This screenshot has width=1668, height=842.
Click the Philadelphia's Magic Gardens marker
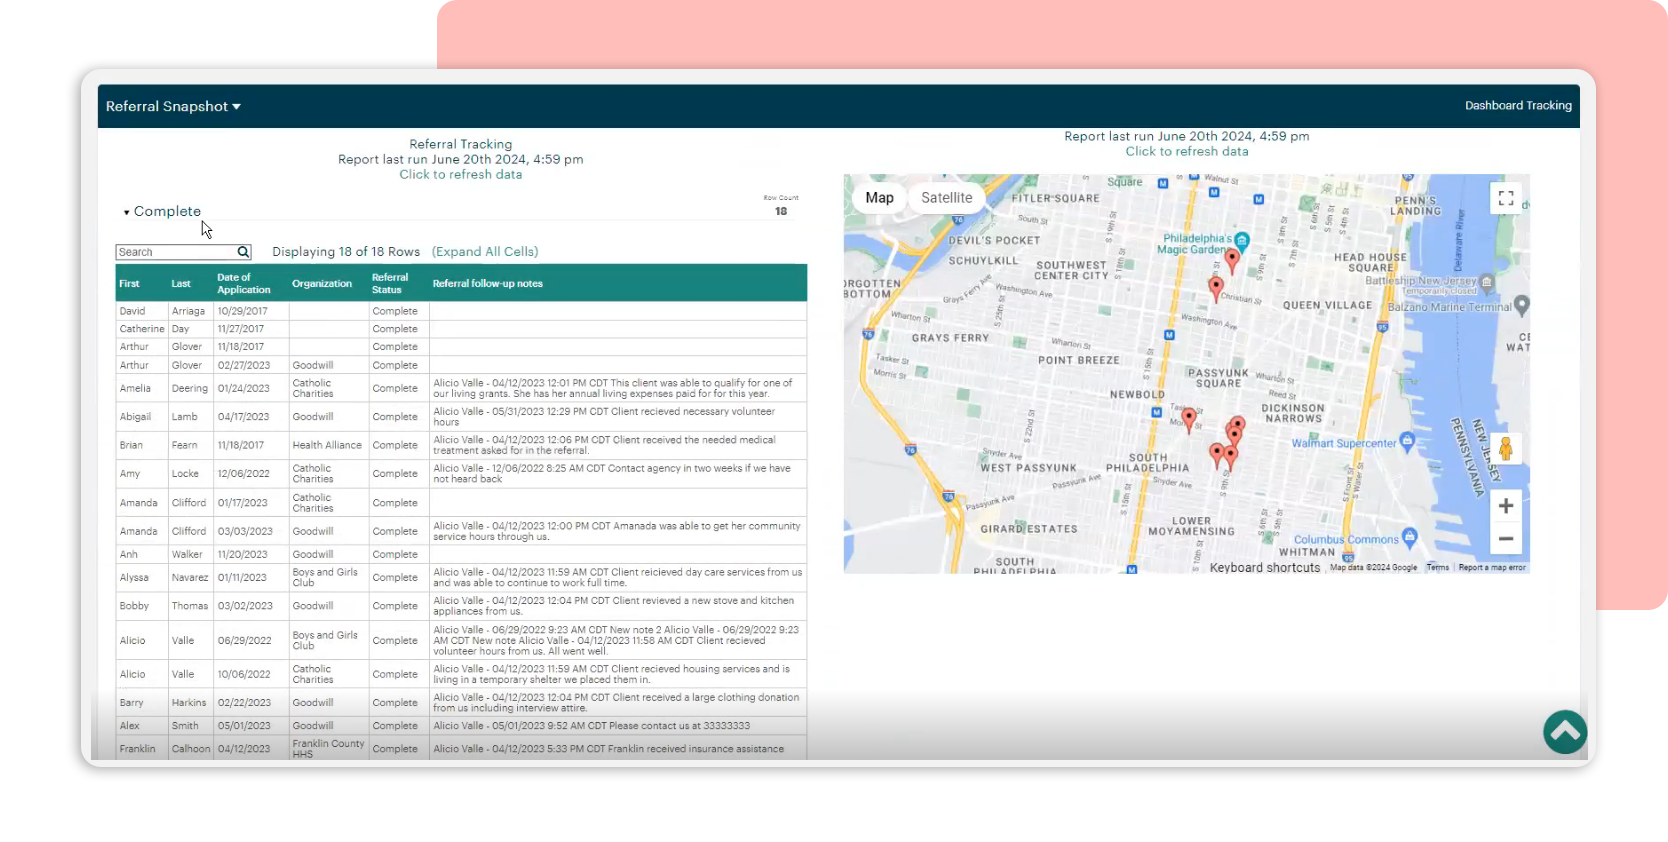coord(1242,240)
